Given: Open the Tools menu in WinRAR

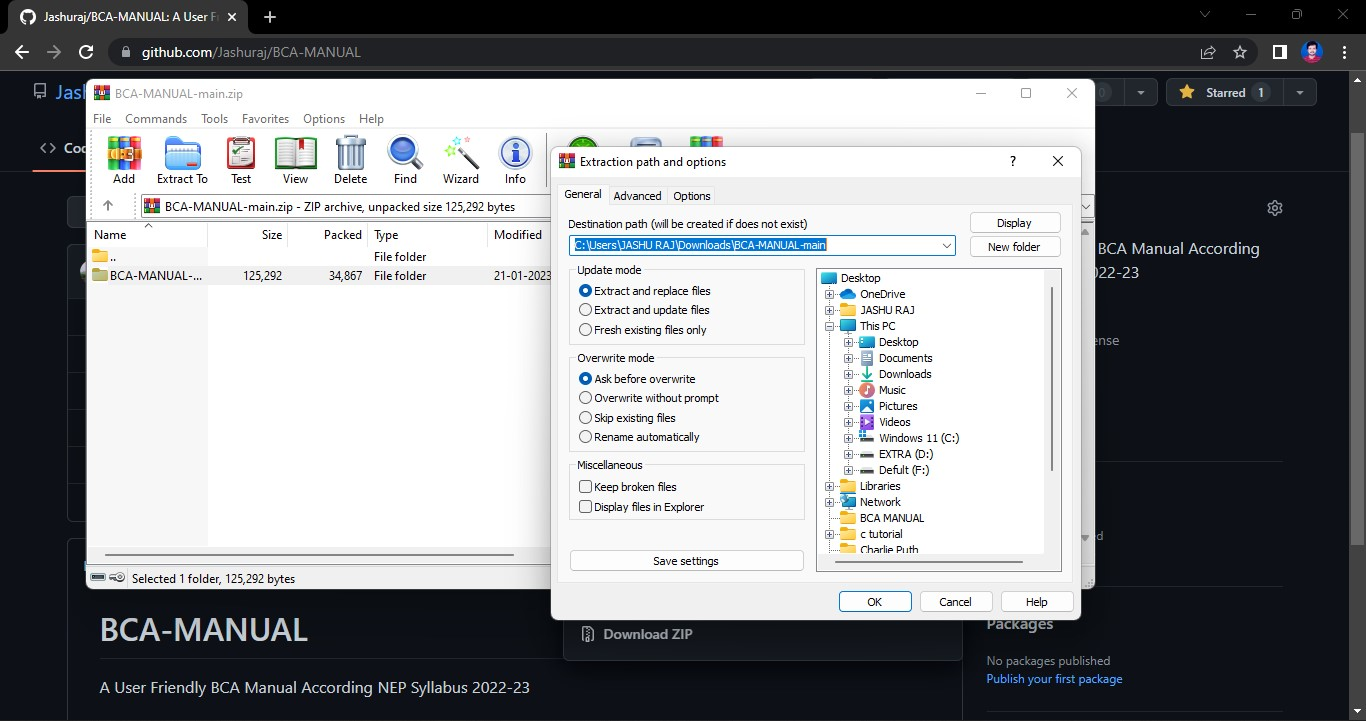Looking at the screenshot, I should tap(214, 118).
